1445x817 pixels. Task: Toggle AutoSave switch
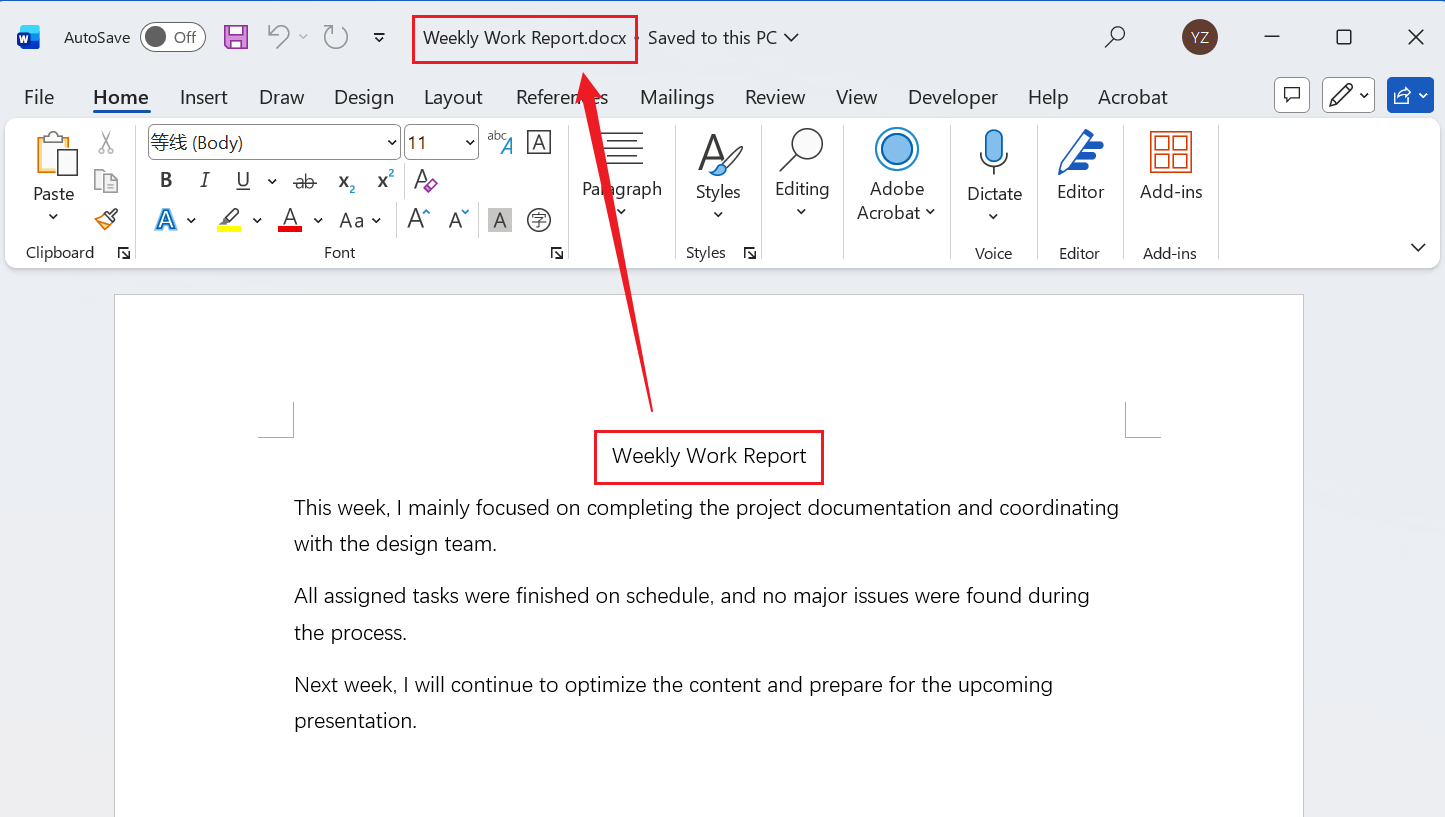[173, 37]
